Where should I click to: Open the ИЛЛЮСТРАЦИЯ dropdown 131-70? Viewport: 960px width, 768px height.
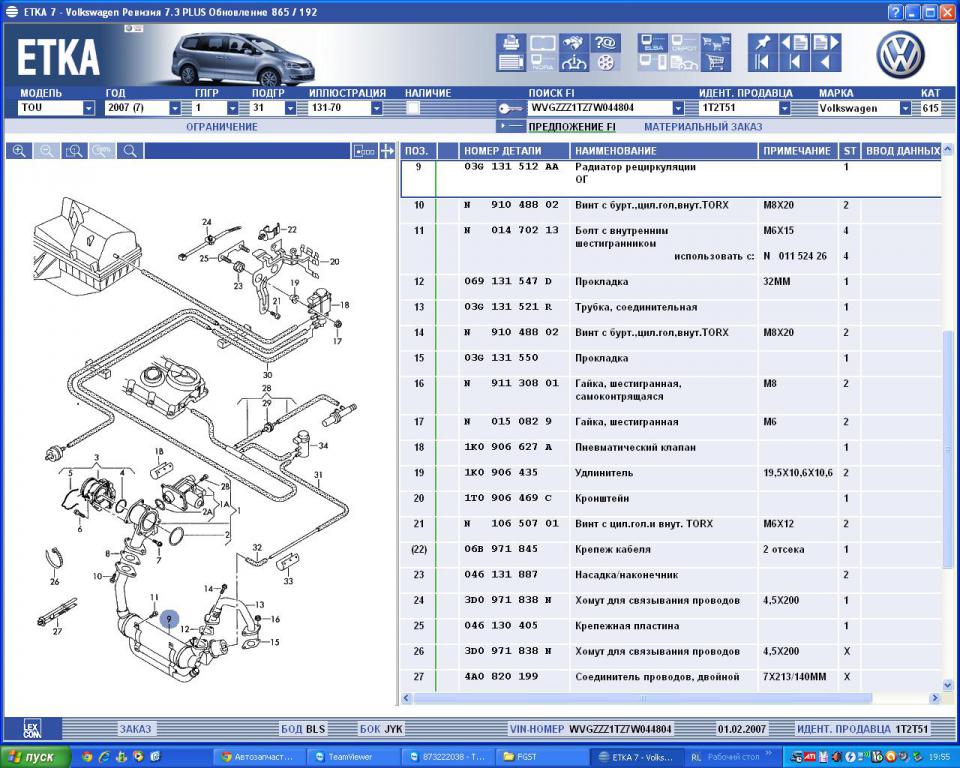pos(377,108)
